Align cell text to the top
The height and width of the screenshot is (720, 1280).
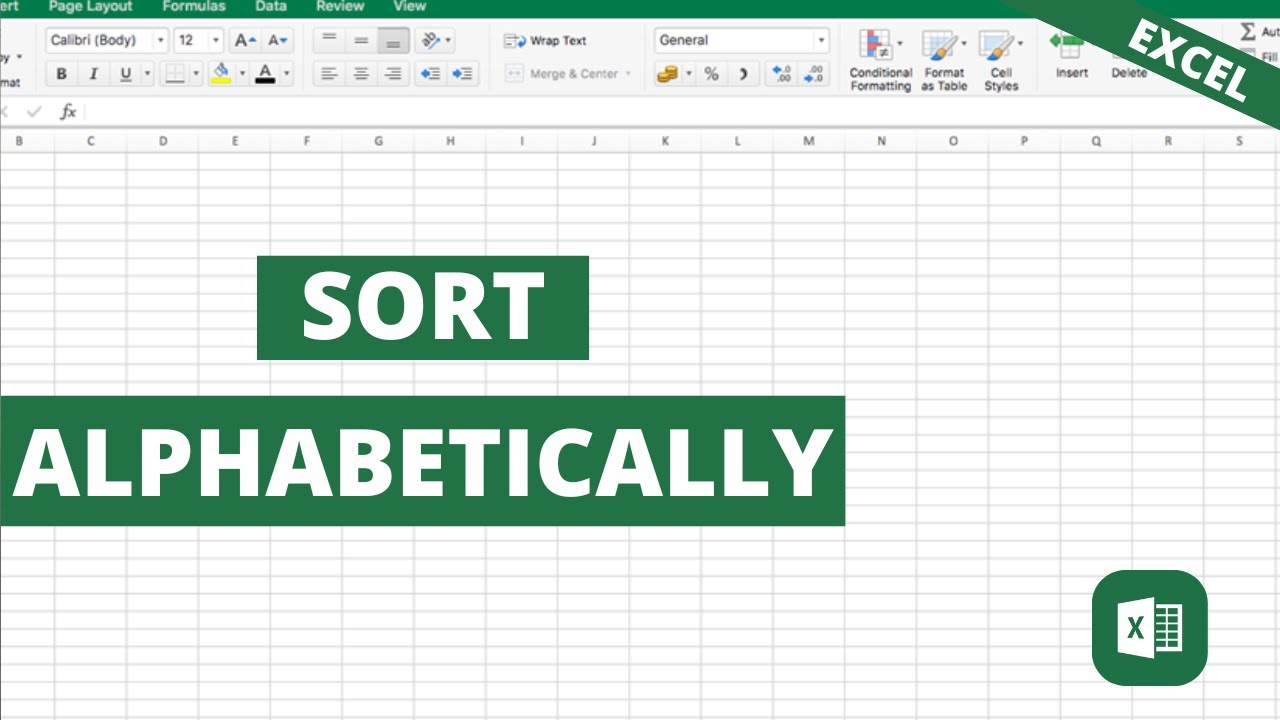pyautogui.click(x=329, y=41)
